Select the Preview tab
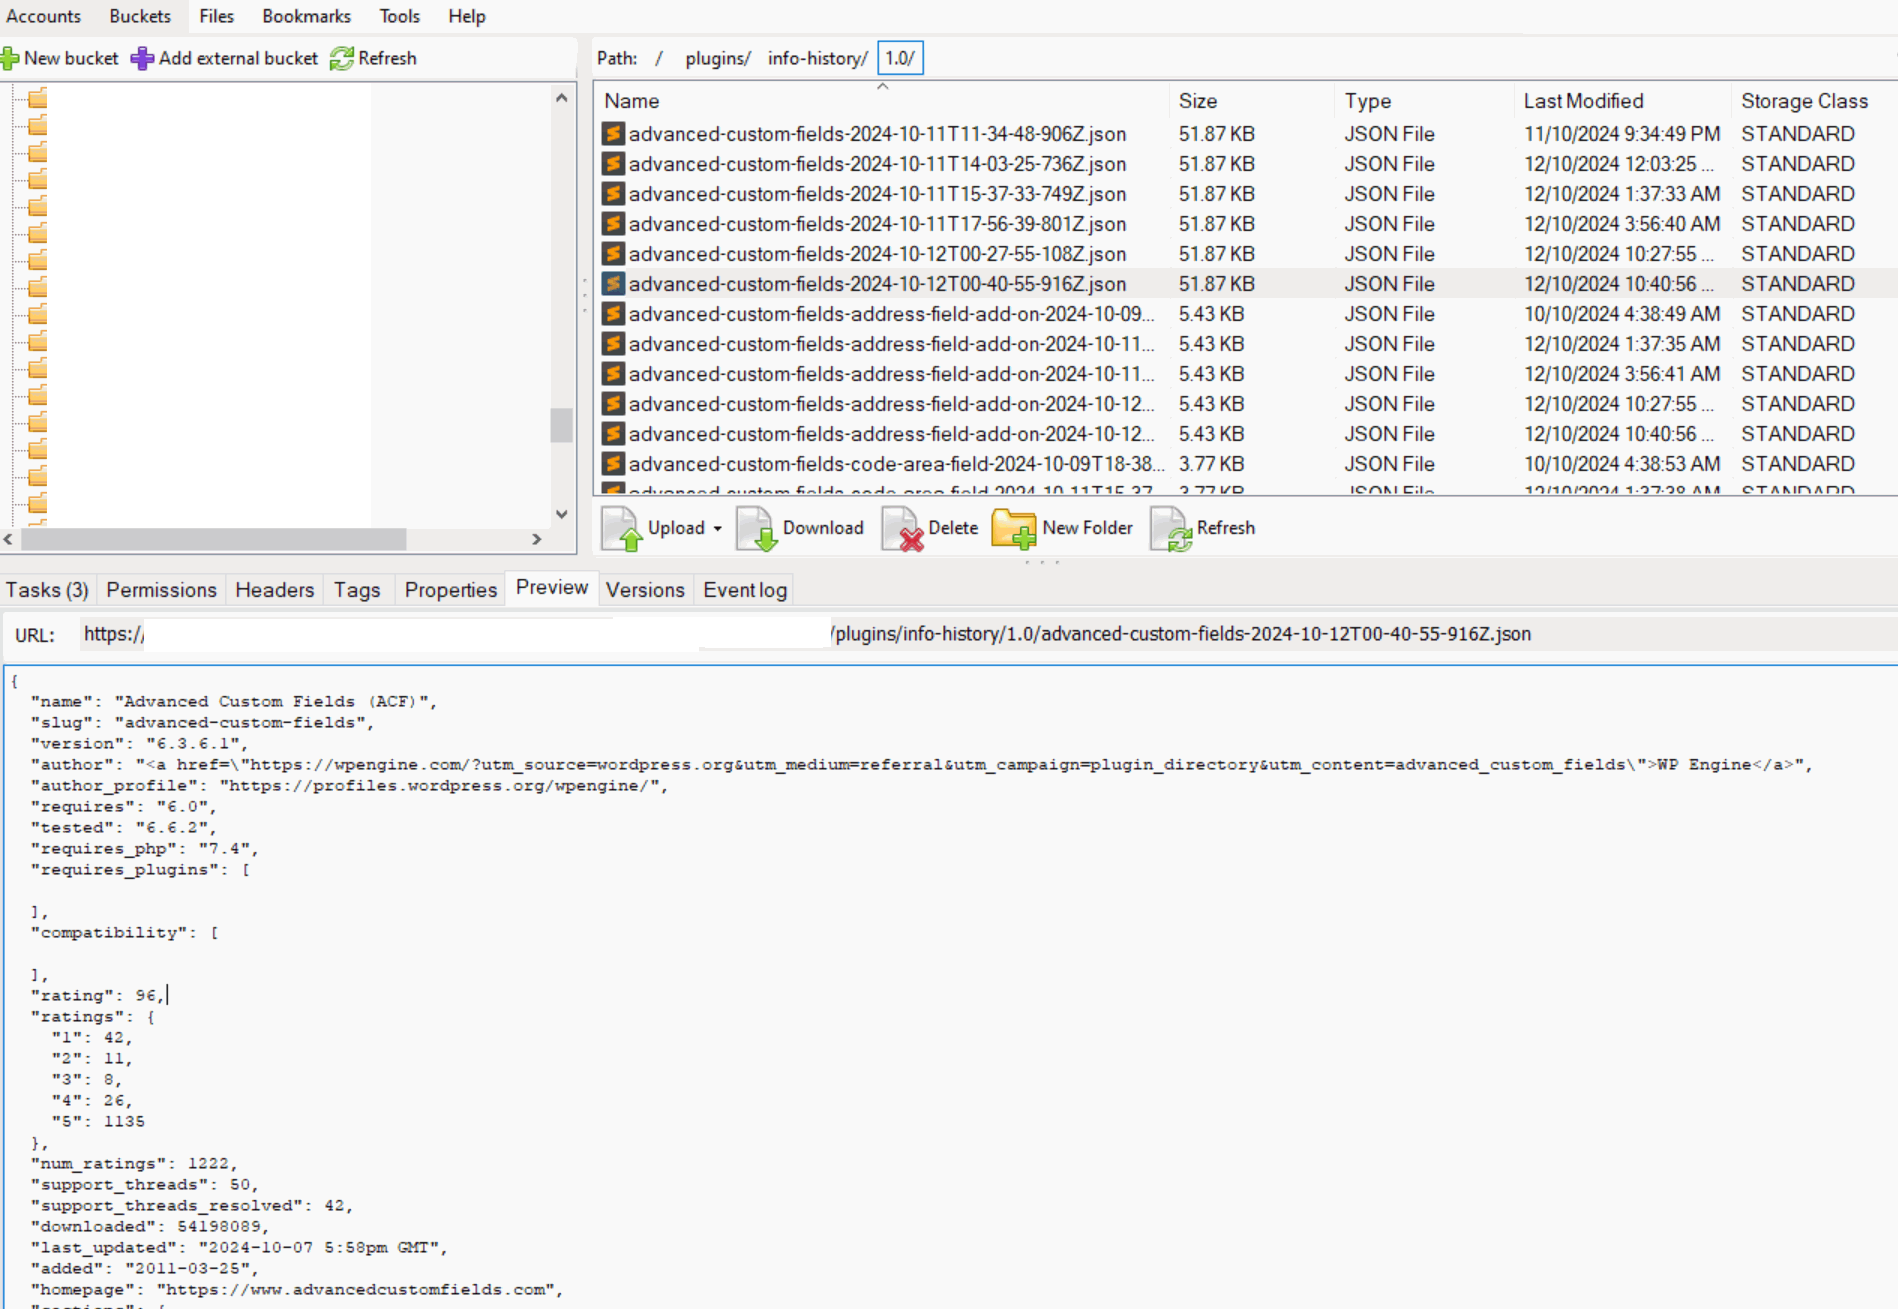This screenshot has height=1309, width=1898. pyautogui.click(x=551, y=588)
